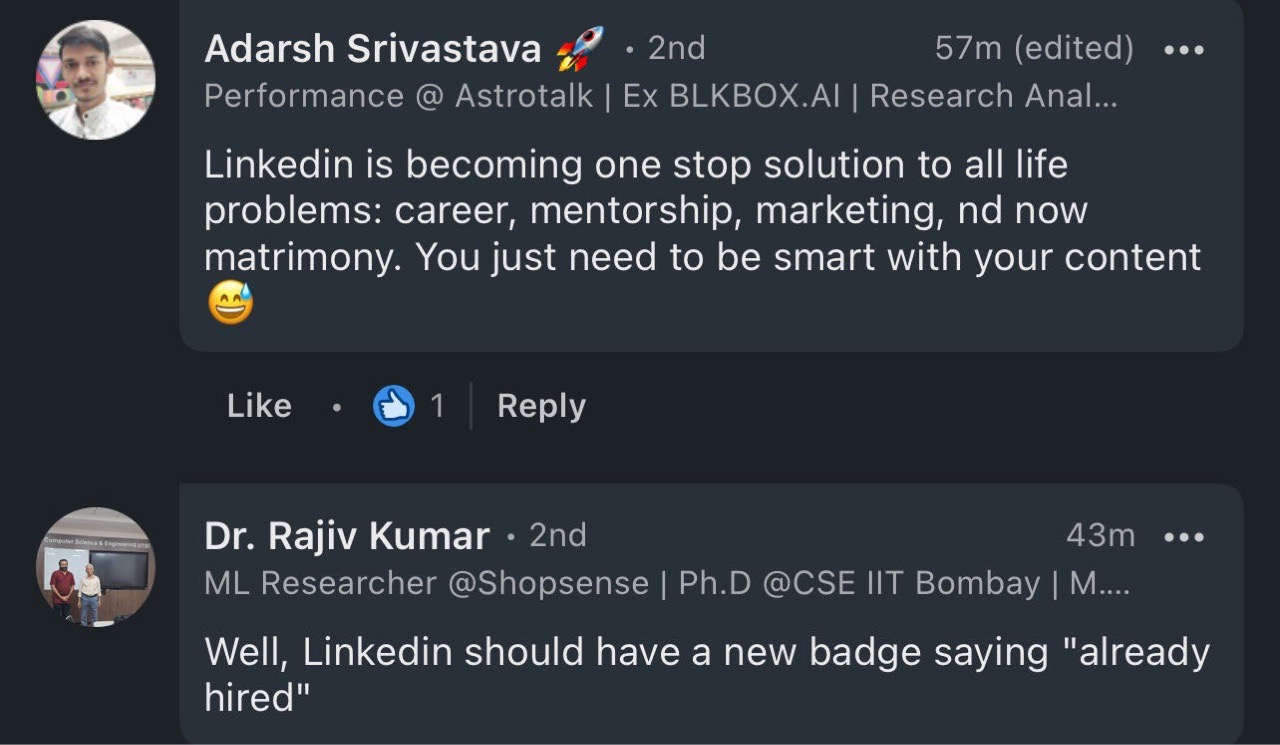The height and width of the screenshot is (745, 1280).
Task: Open the three-dot menu on Adarsh's comment
Action: [1184, 49]
